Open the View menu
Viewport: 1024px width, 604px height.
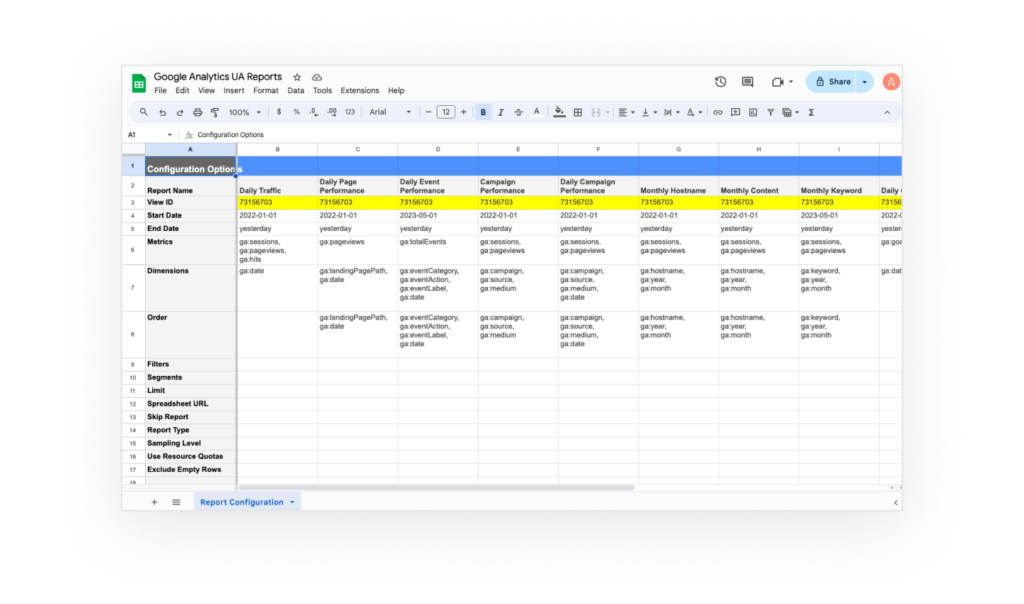coord(206,91)
